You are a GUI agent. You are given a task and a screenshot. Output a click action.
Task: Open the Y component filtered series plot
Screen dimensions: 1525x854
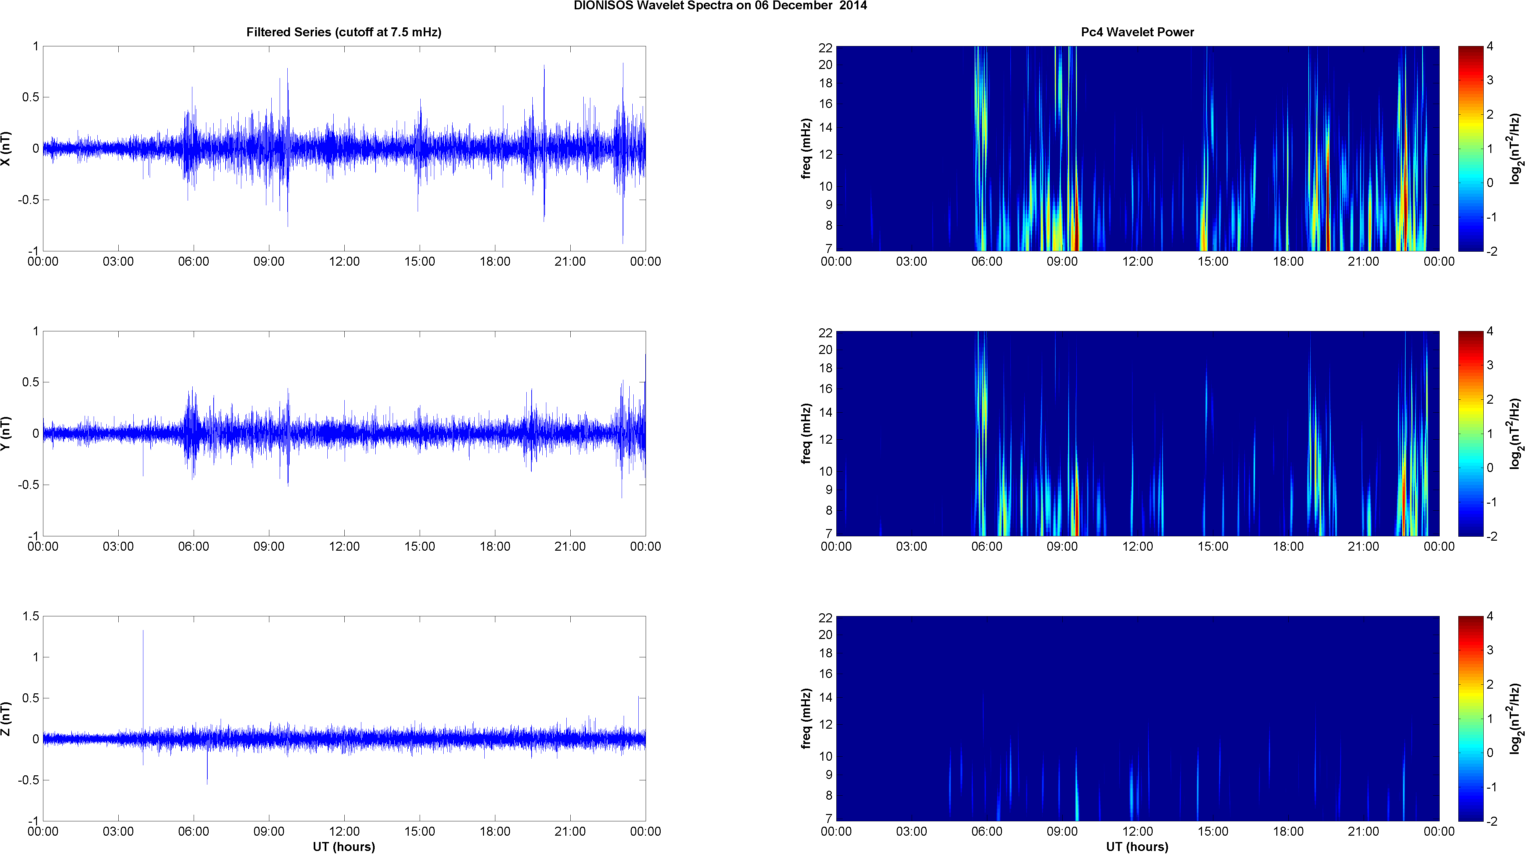click(344, 433)
